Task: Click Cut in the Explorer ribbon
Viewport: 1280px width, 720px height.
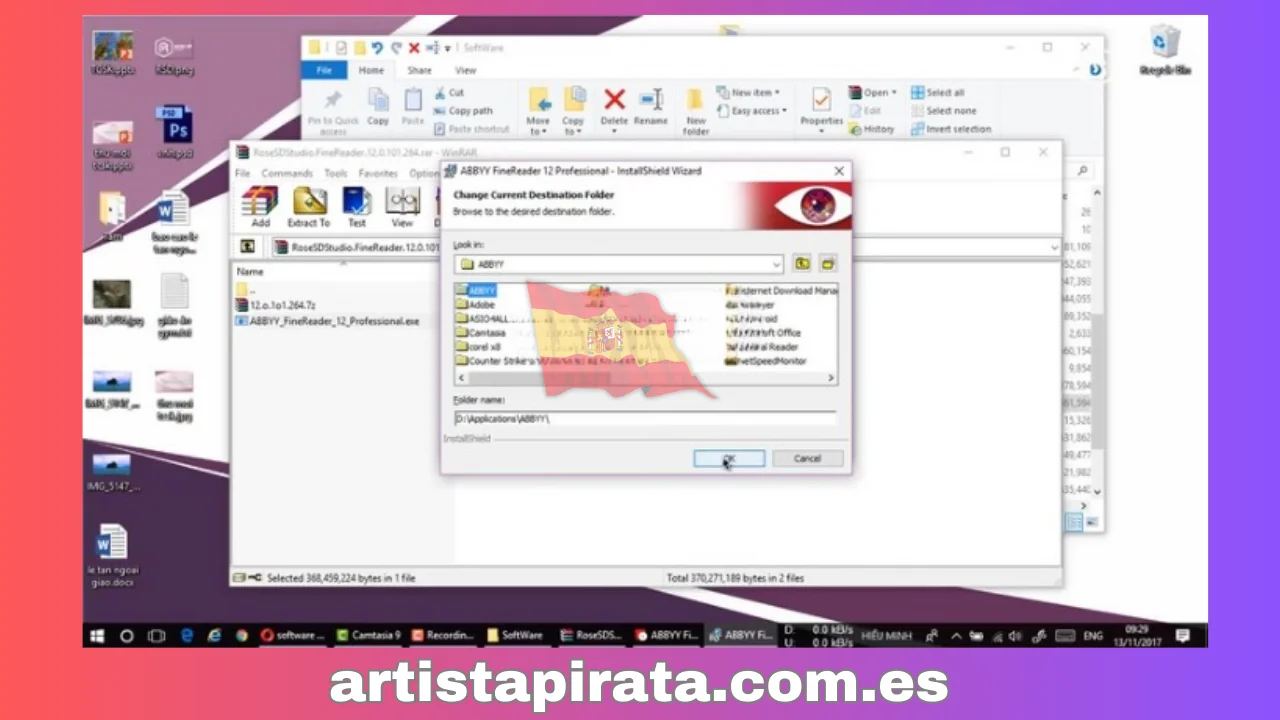Action: (449, 93)
